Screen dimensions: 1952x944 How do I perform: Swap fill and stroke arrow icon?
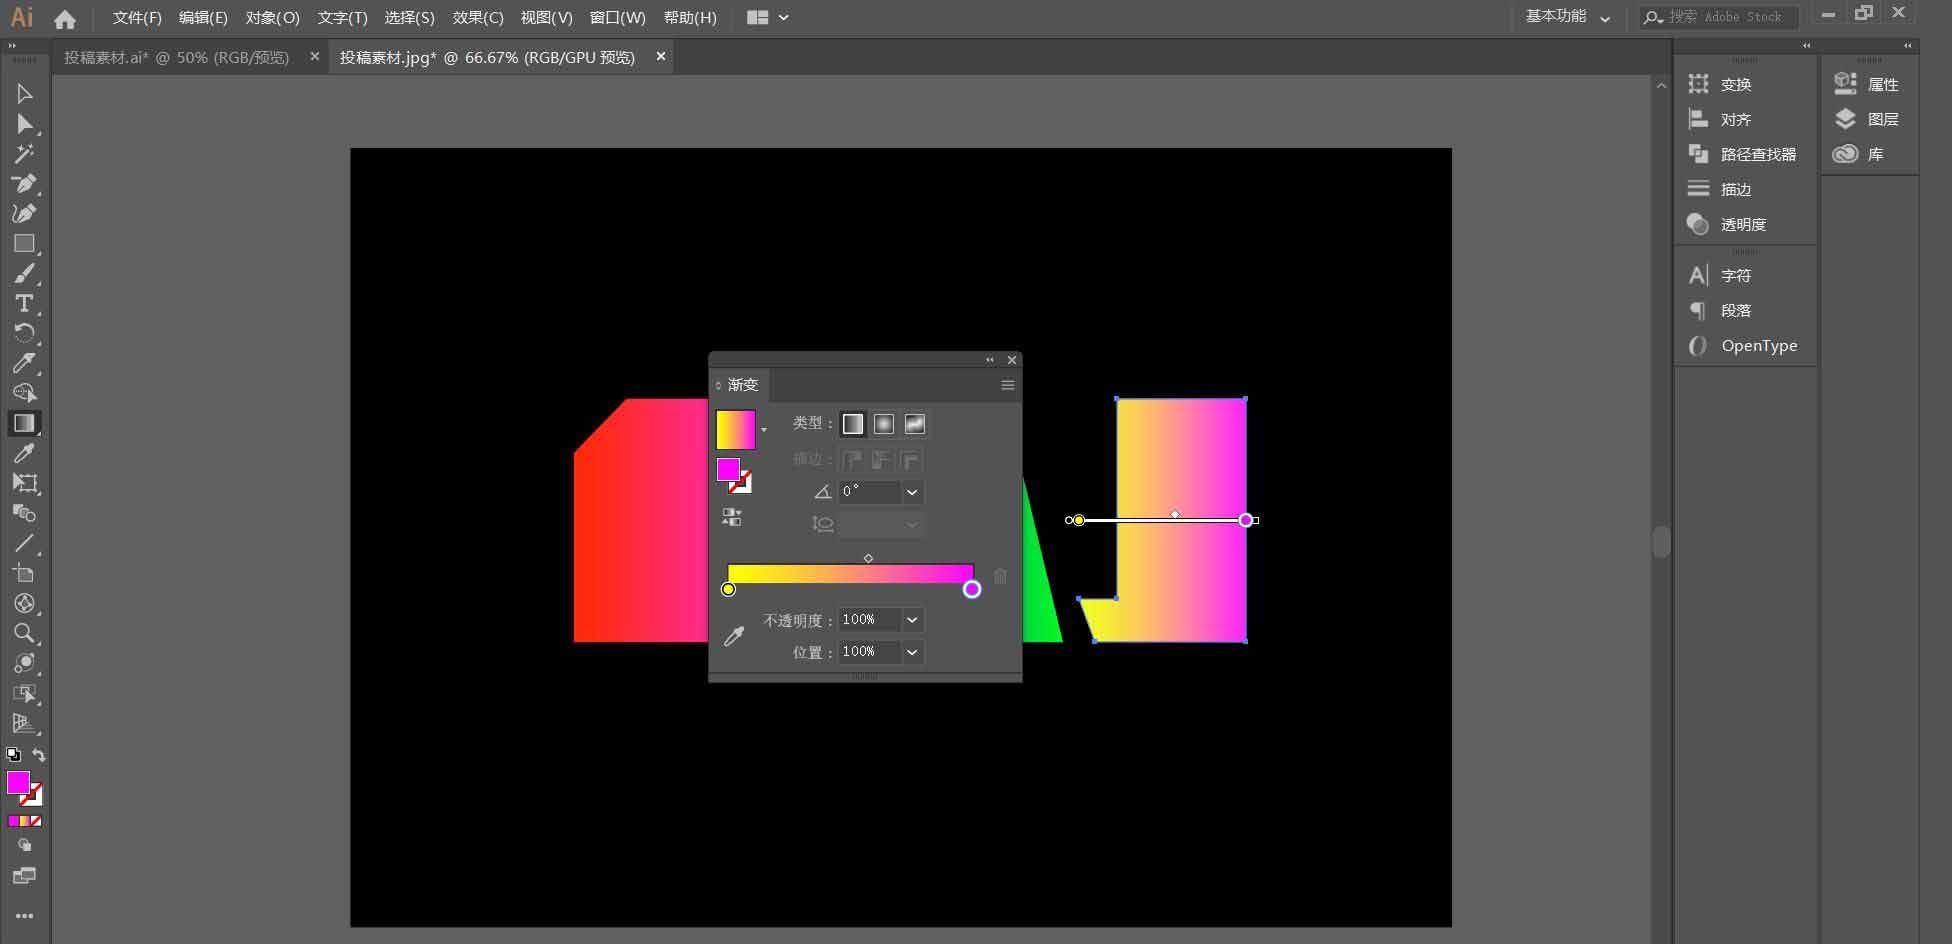[x=39, y=755]
